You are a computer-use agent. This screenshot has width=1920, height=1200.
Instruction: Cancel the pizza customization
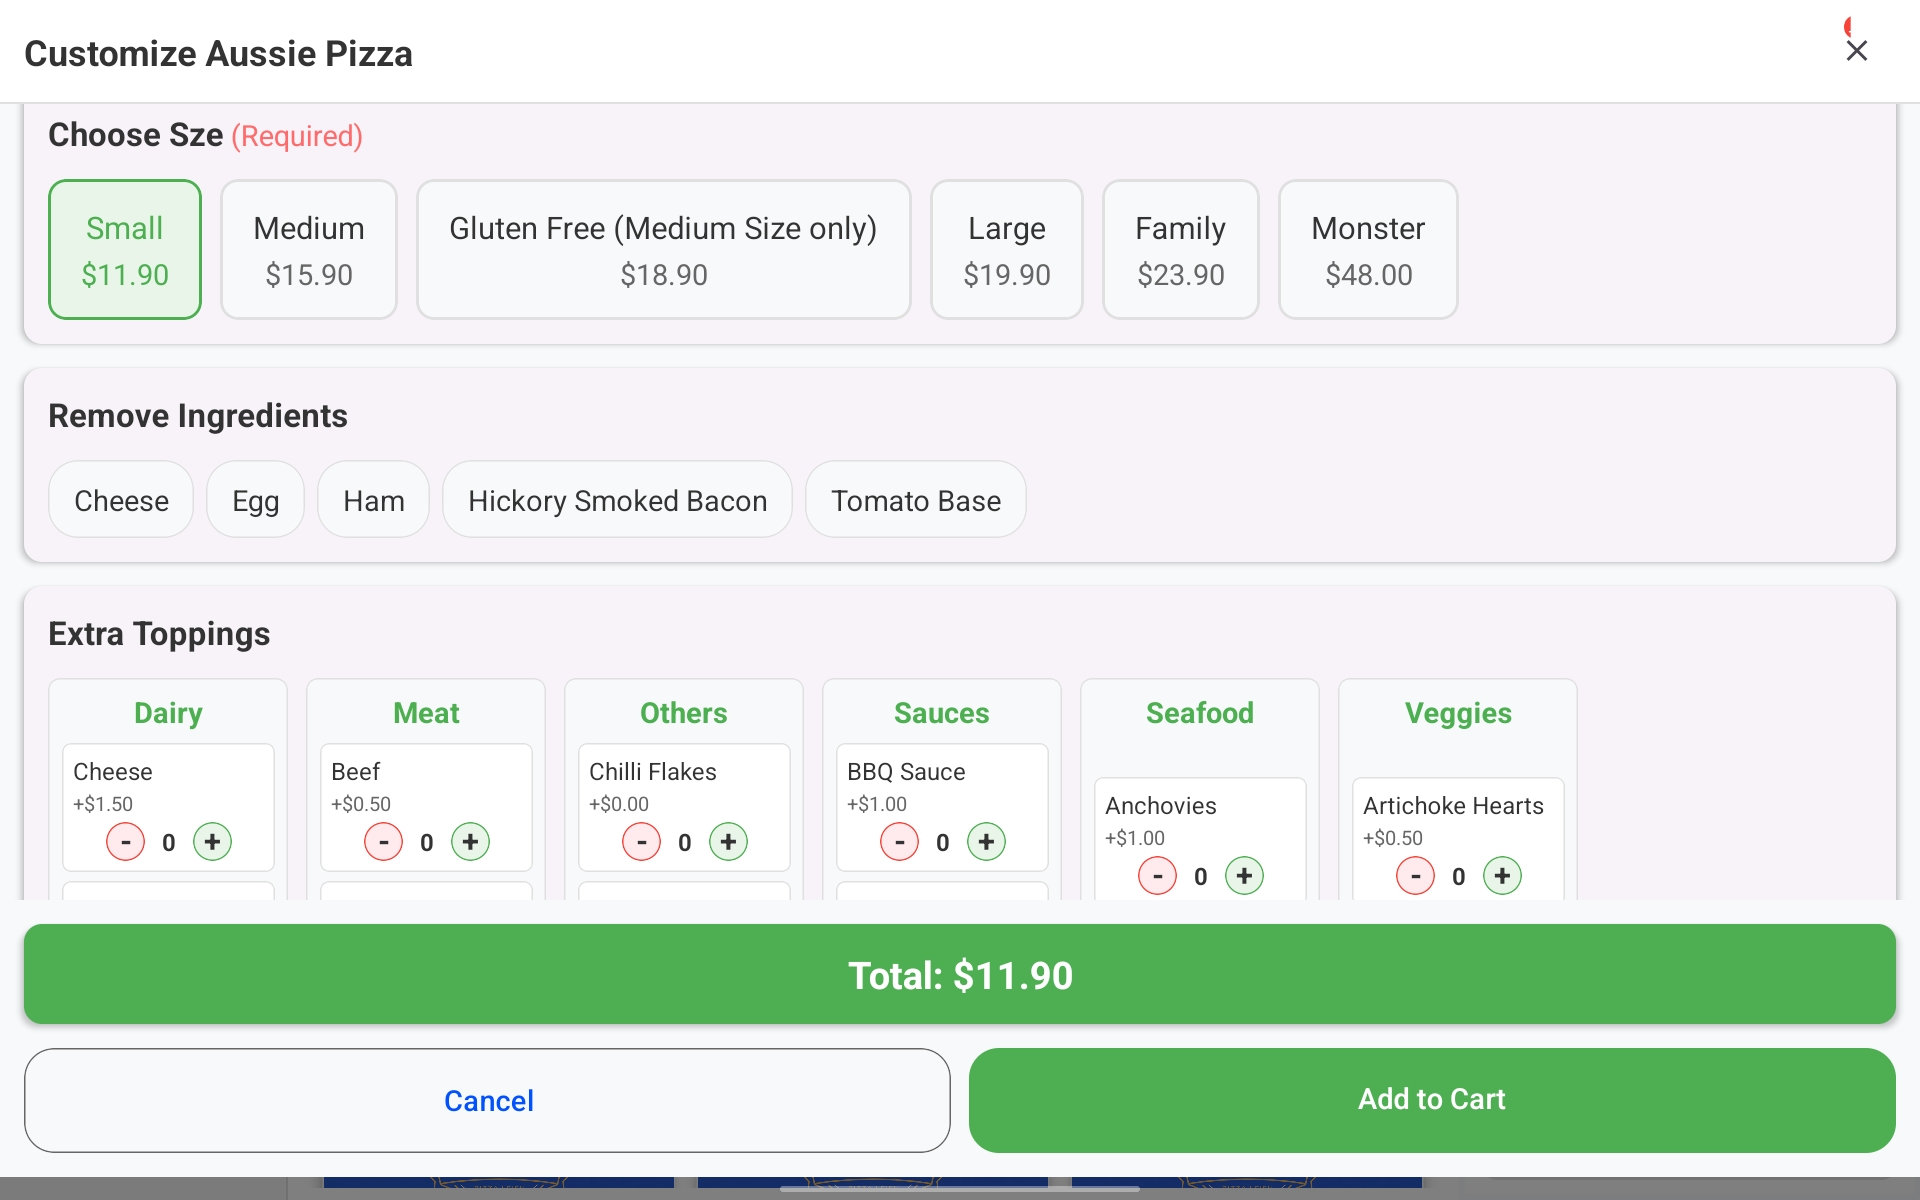click(x=487, y=1099)
